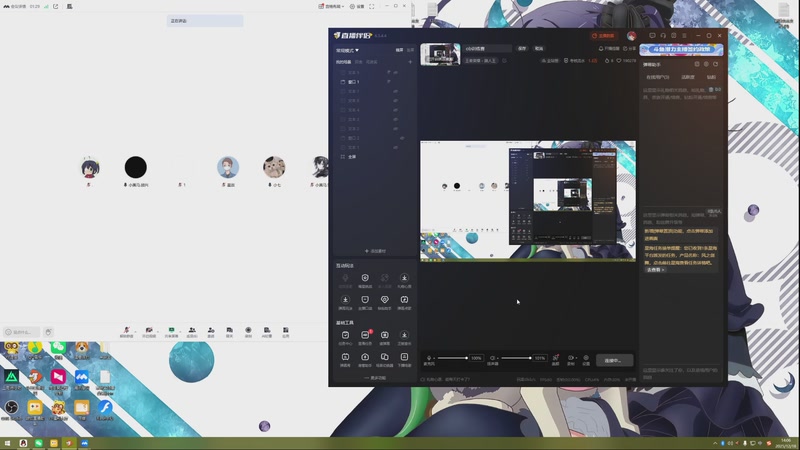This screenshot has width=800, height=450.
Task: Click 添加素材 add source button
Action: pyautogui.click(x=375, y=251)
